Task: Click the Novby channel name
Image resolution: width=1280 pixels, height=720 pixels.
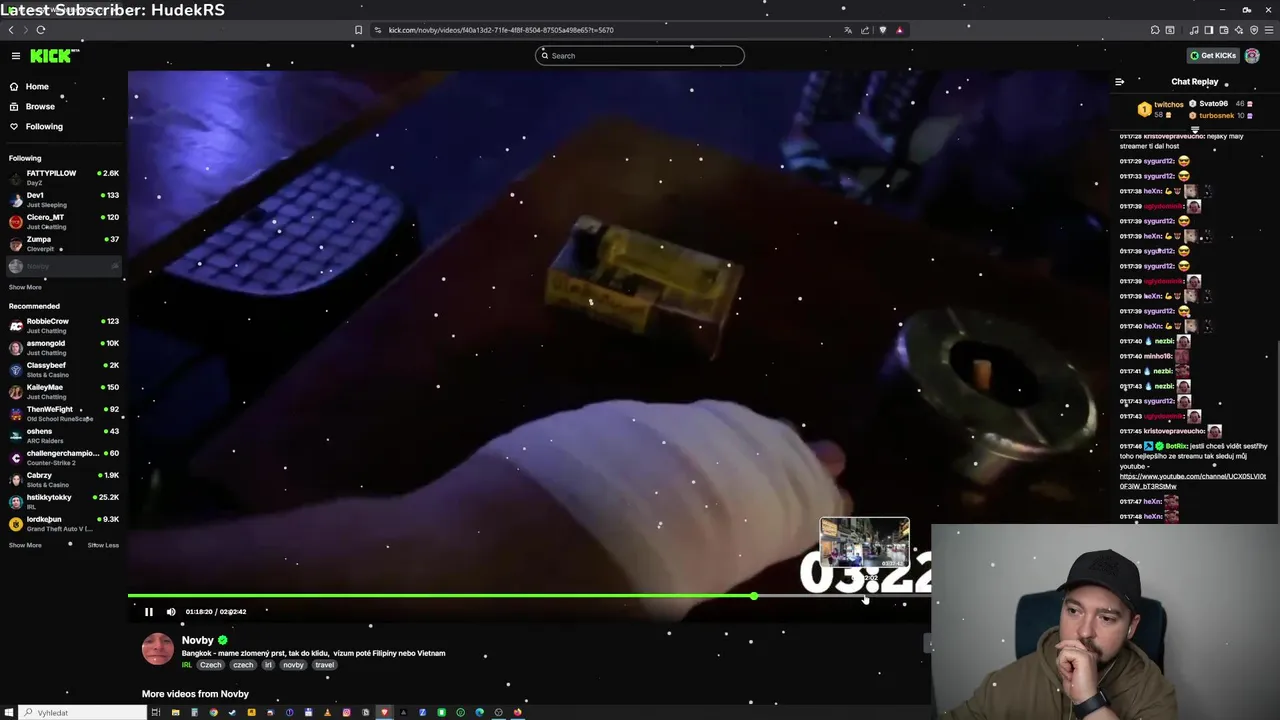Action: 198,641
